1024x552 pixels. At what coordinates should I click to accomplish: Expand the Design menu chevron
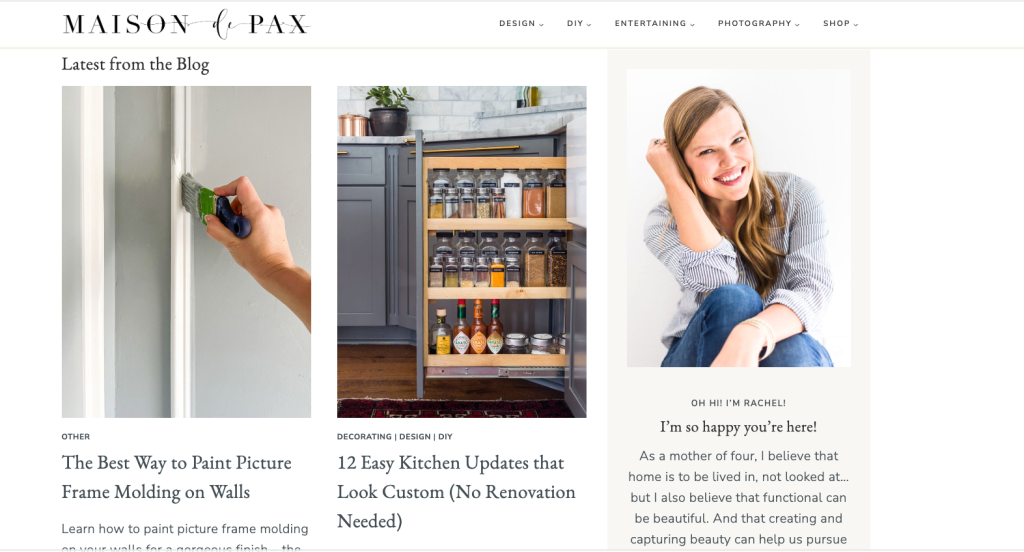(541, 24)
